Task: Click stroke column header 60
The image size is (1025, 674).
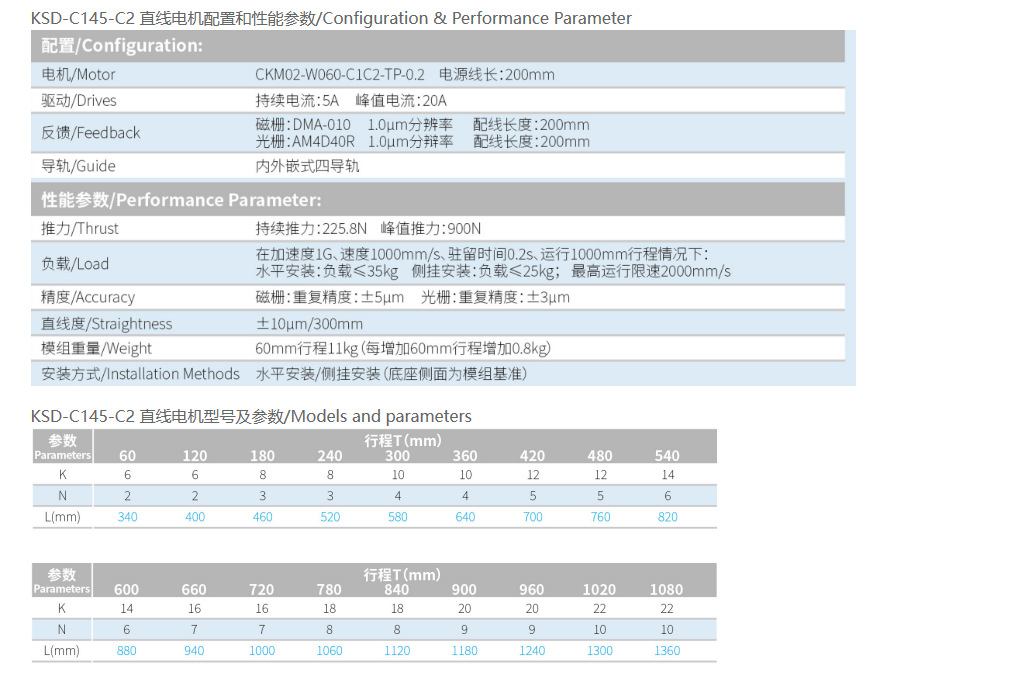Action: (127, 456)
